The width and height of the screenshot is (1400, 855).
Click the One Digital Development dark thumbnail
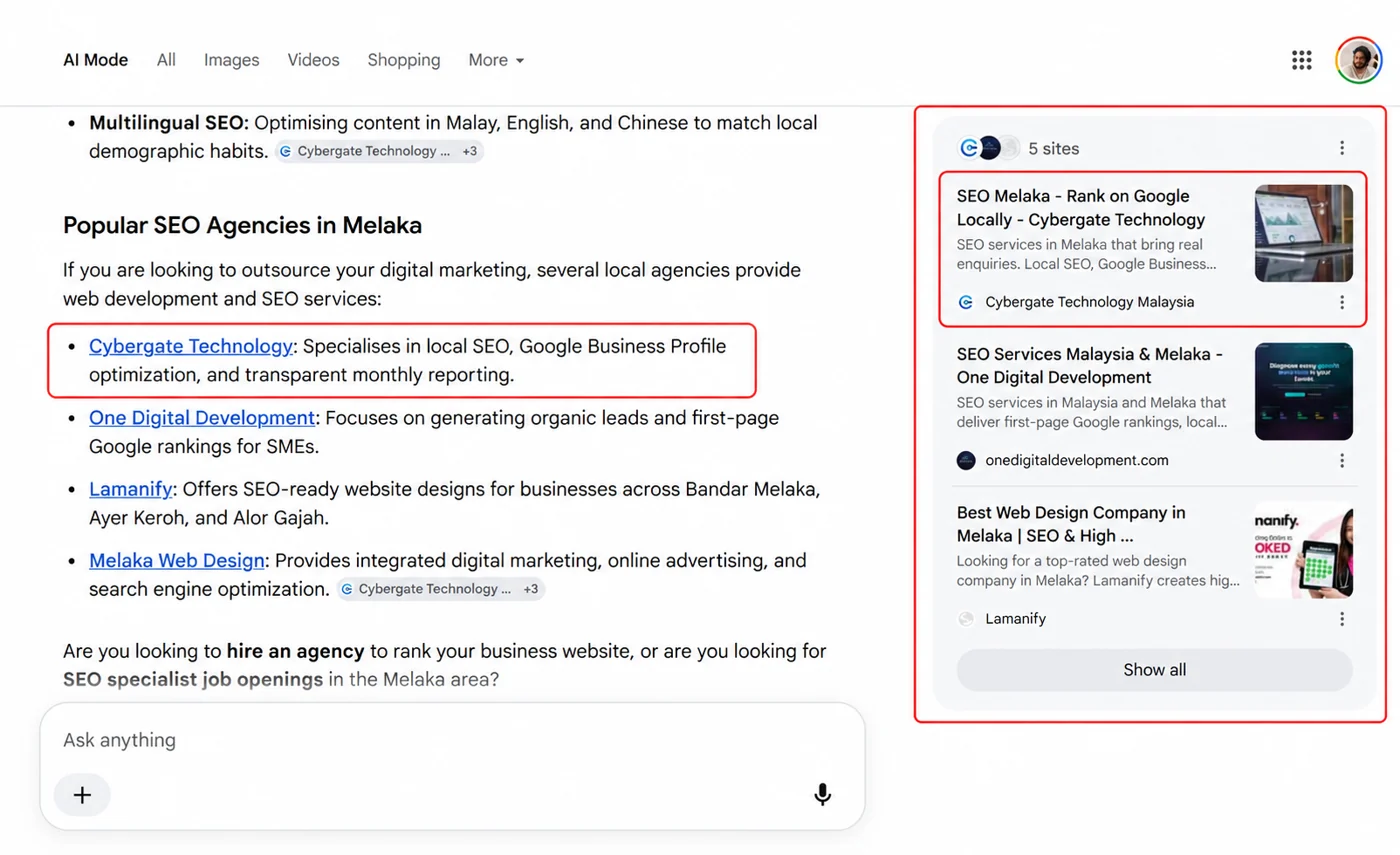(1304, 392)
